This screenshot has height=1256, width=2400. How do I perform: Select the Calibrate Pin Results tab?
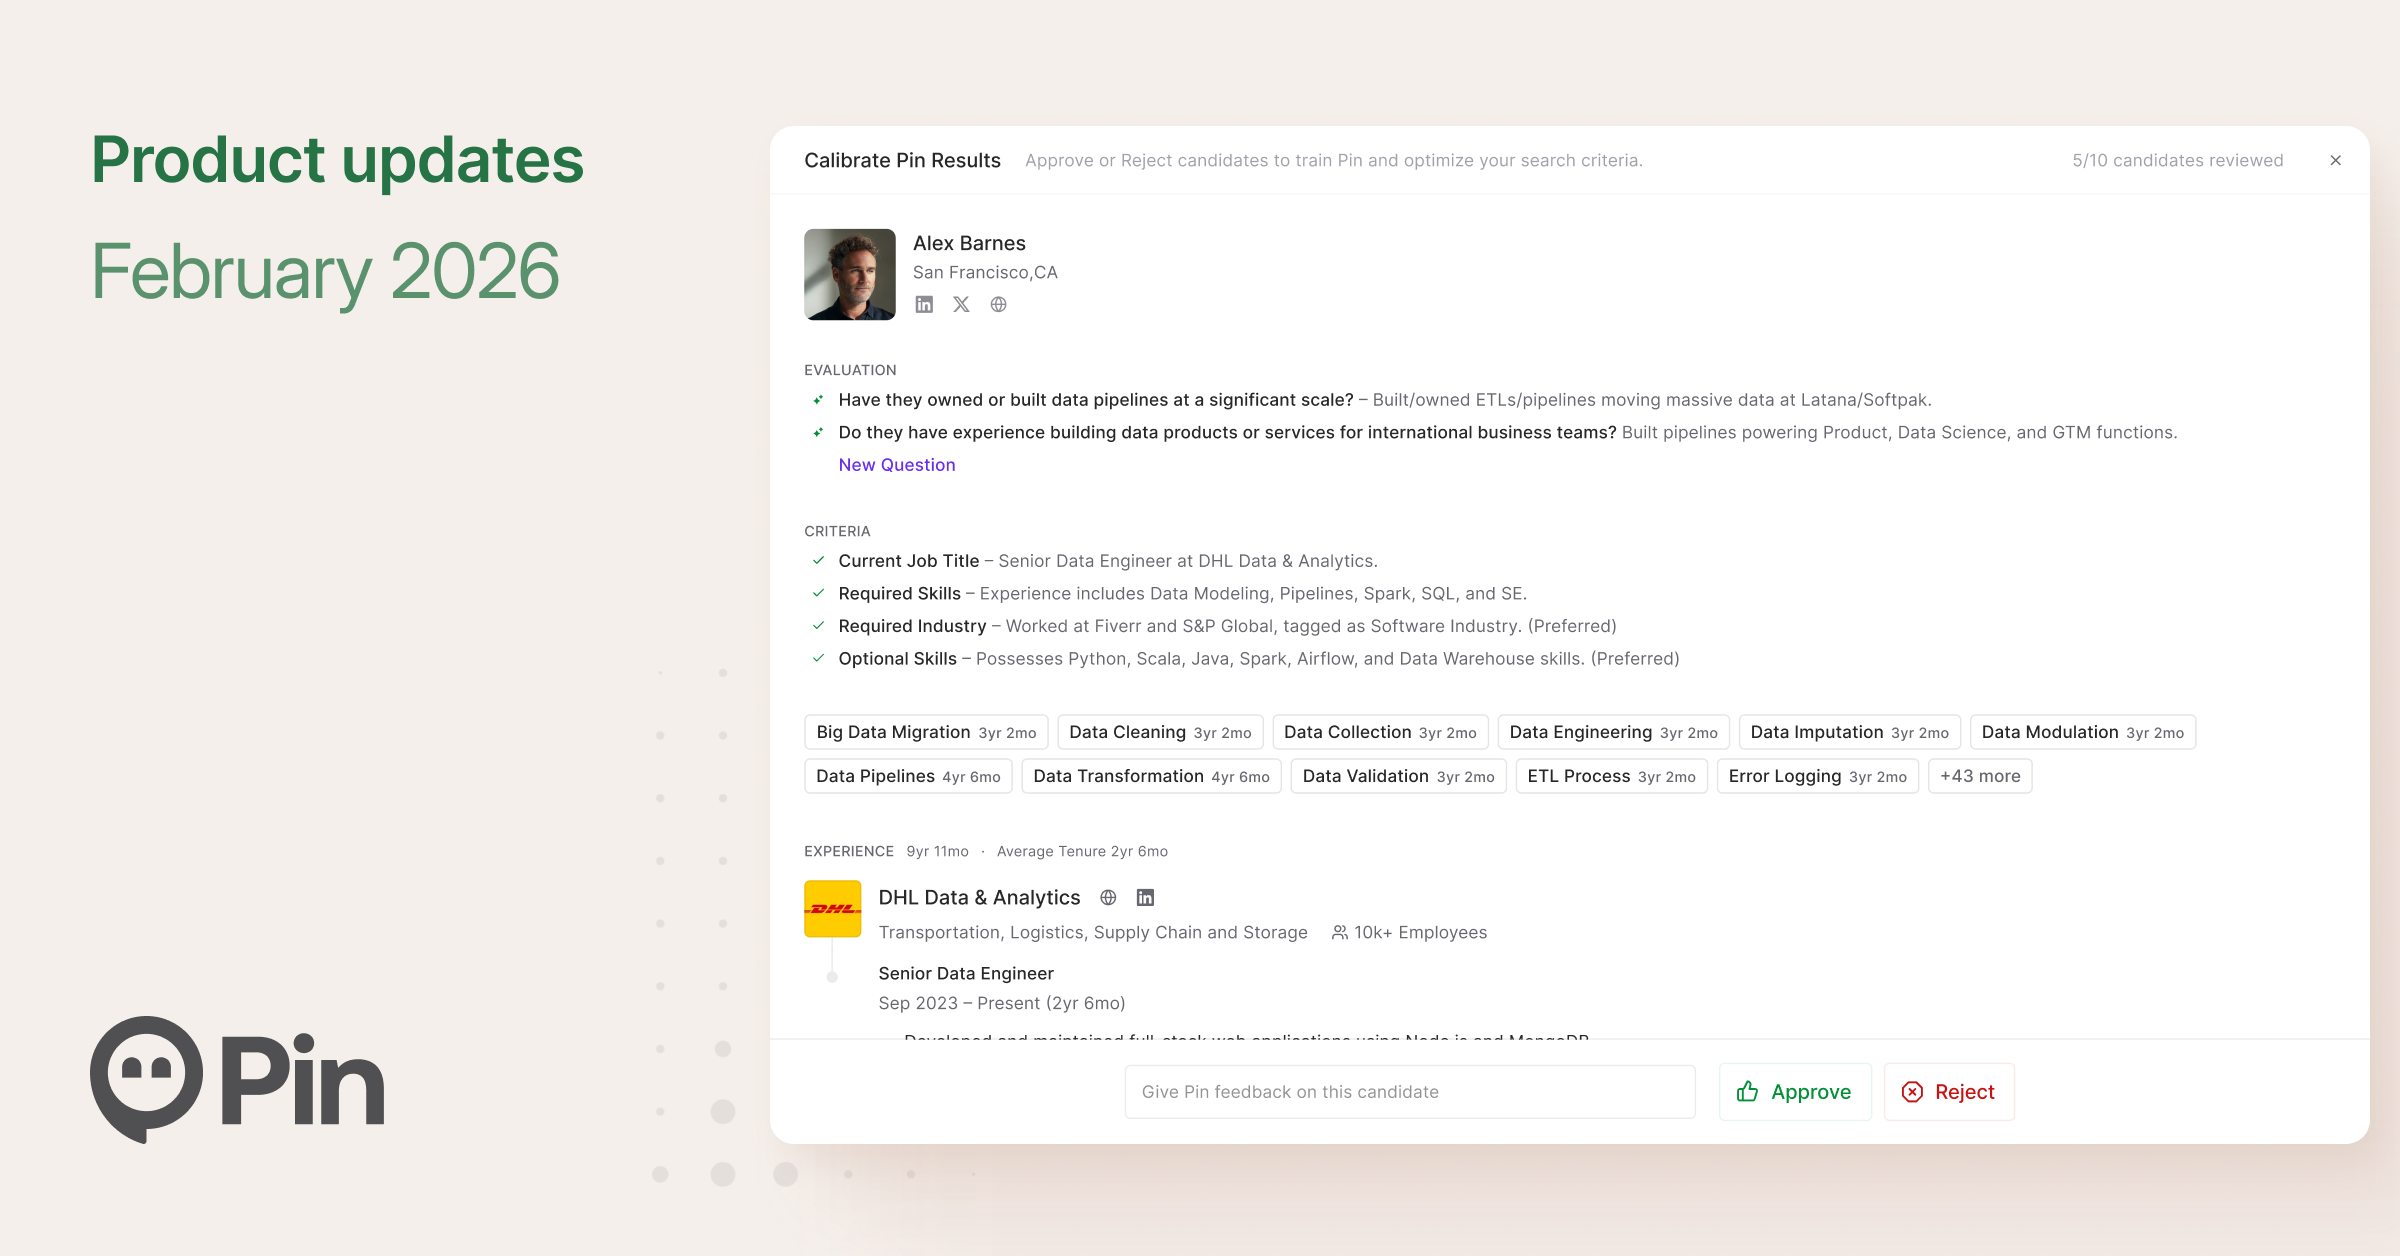click(x=902, y=160)
